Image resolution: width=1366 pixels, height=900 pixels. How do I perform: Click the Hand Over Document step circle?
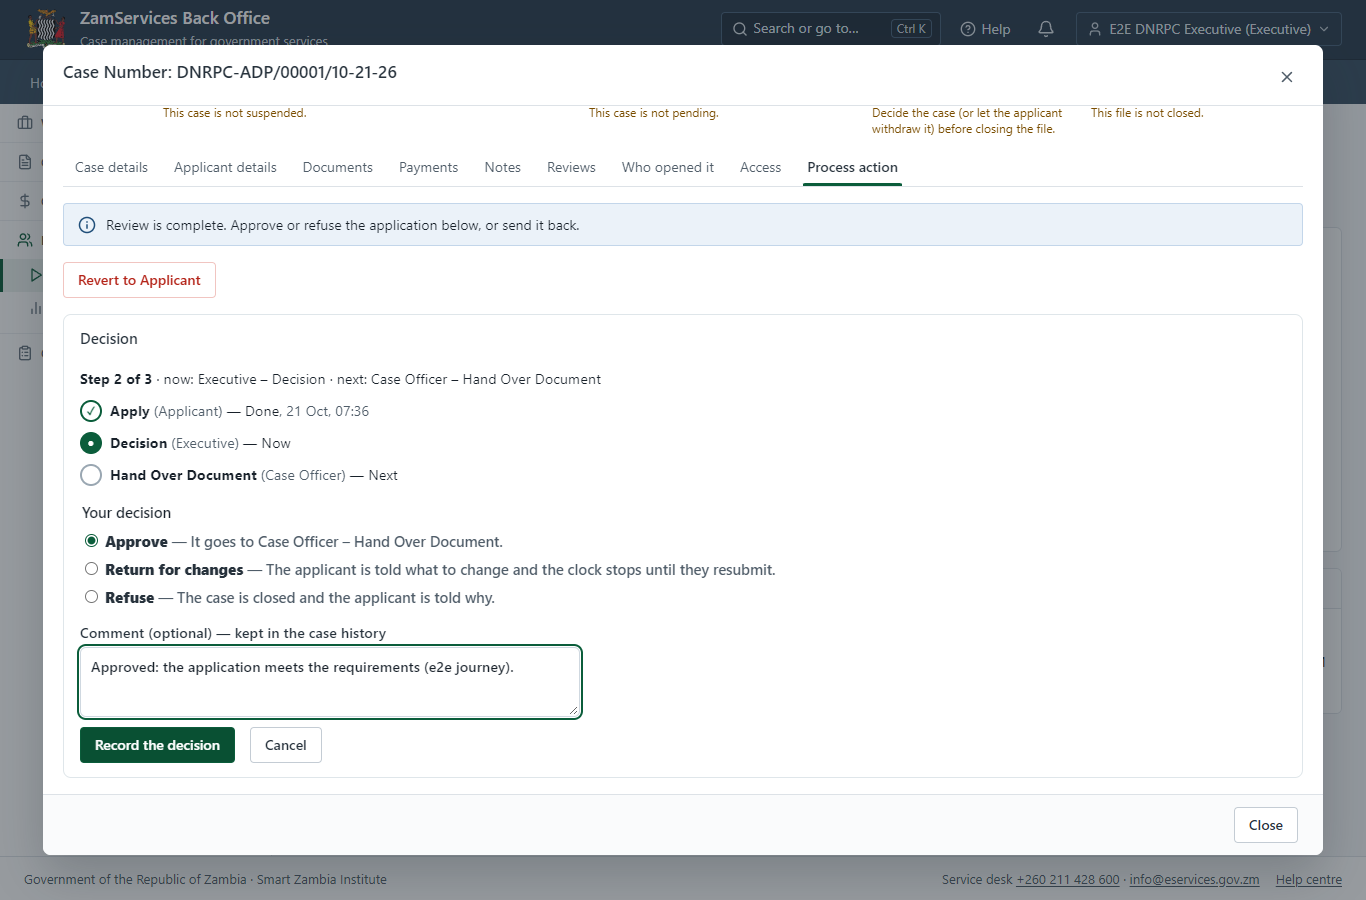91,475
